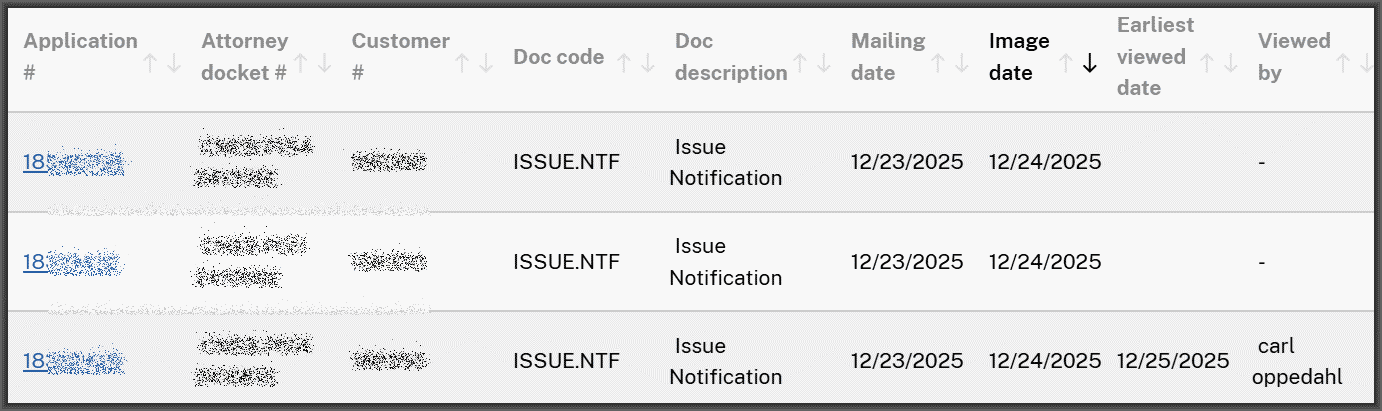The height and width of the screenshot is (411, 1382).
Task: Sort Mailing date descending arrow
Action: [961, 64]
